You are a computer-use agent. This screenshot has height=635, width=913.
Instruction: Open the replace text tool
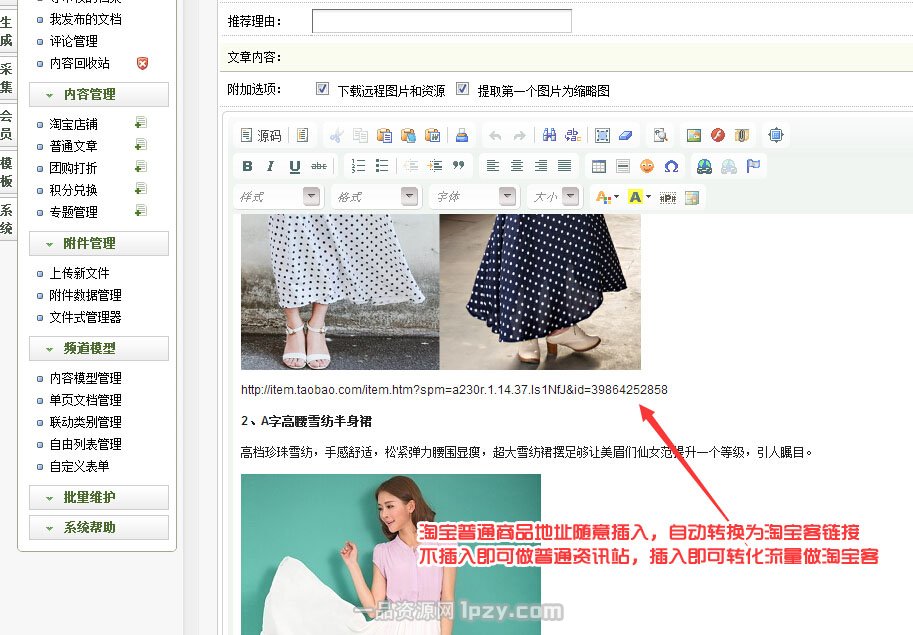[573, 136]
